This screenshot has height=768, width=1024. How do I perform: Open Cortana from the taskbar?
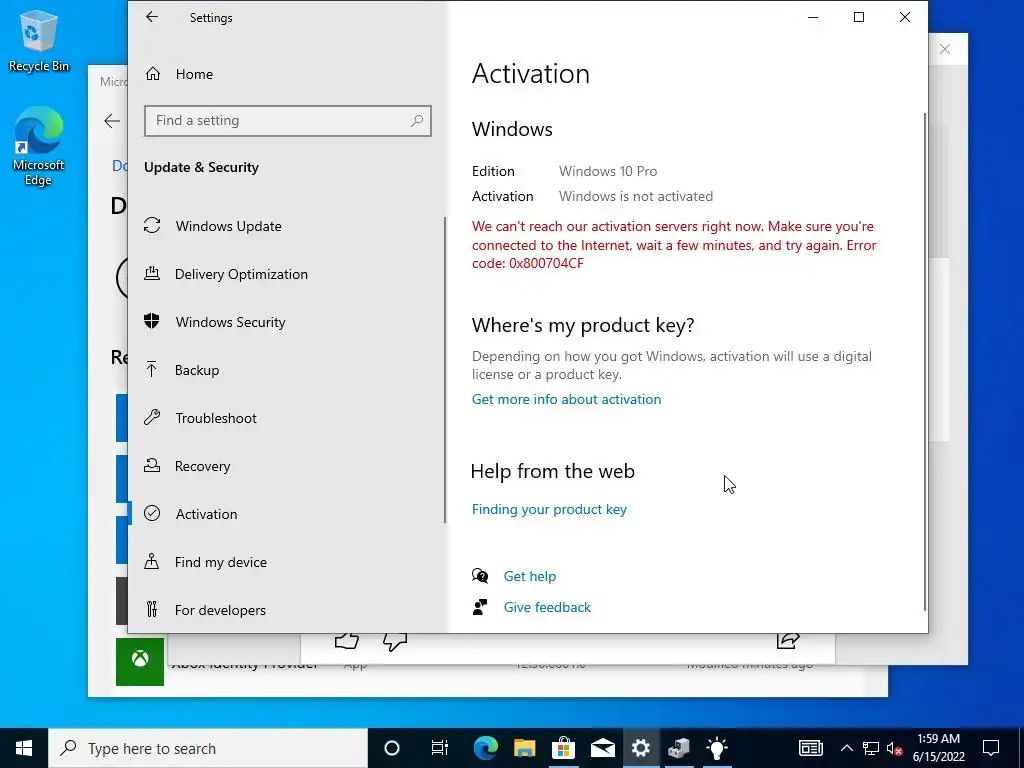pyautogui.click(x=392, y=748)
